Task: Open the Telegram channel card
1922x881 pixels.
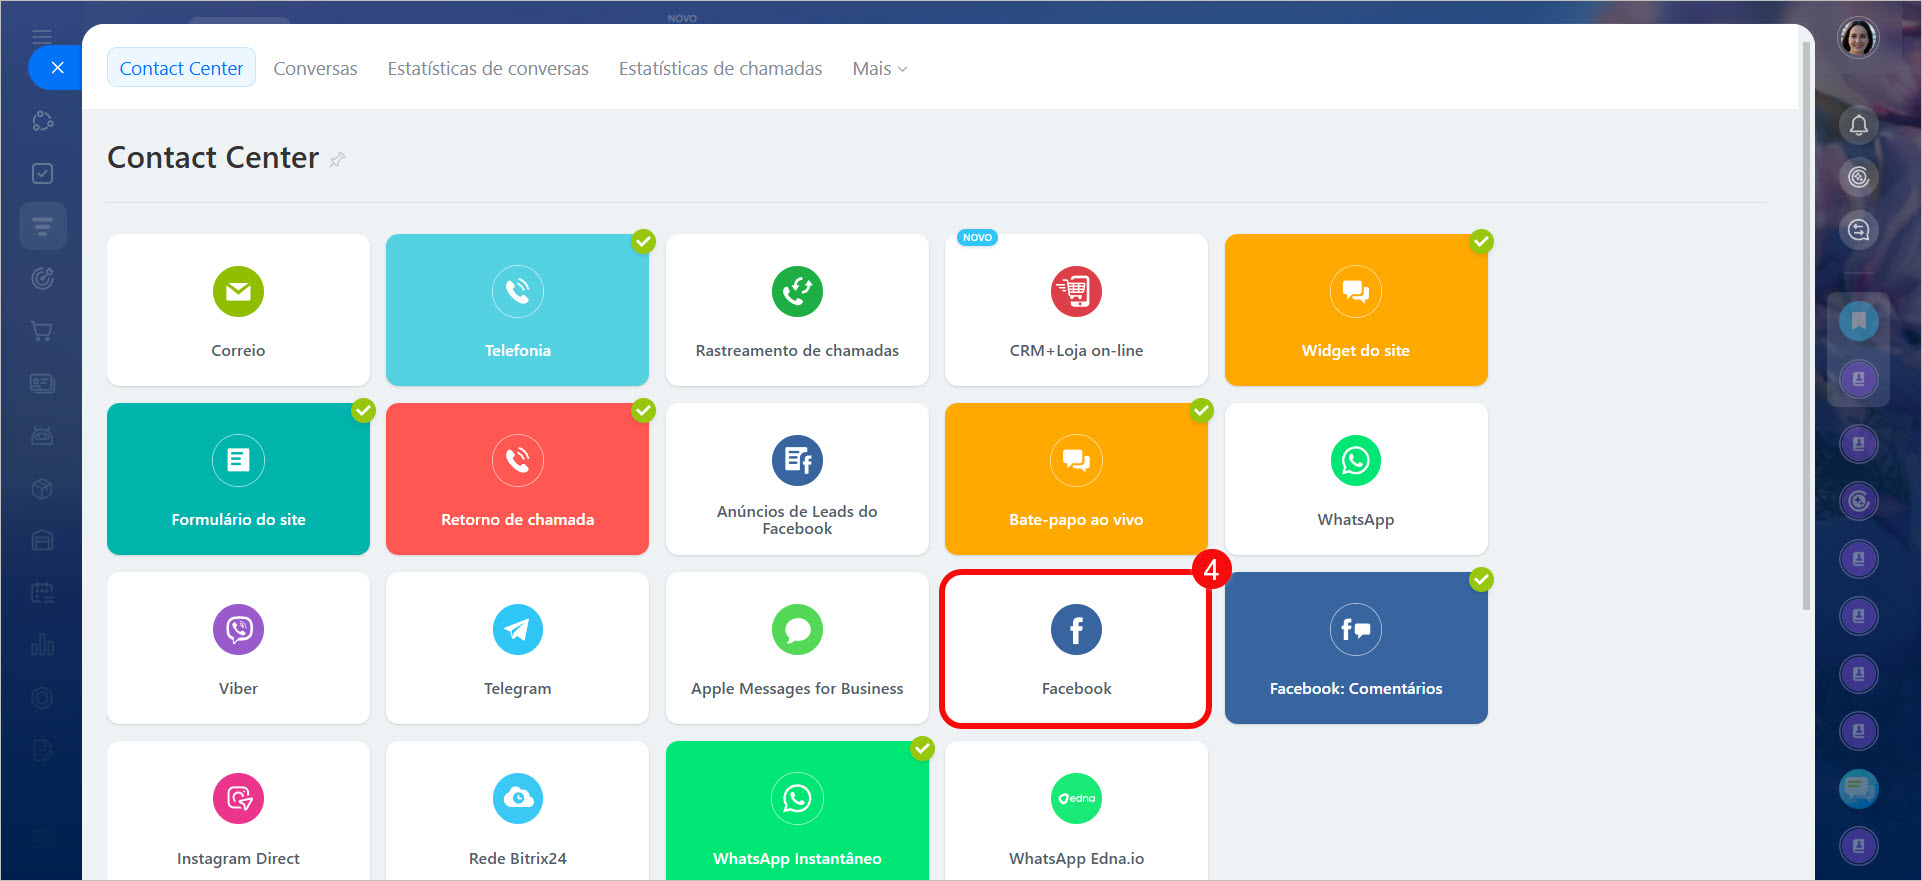Action: (x=517, y=648)
